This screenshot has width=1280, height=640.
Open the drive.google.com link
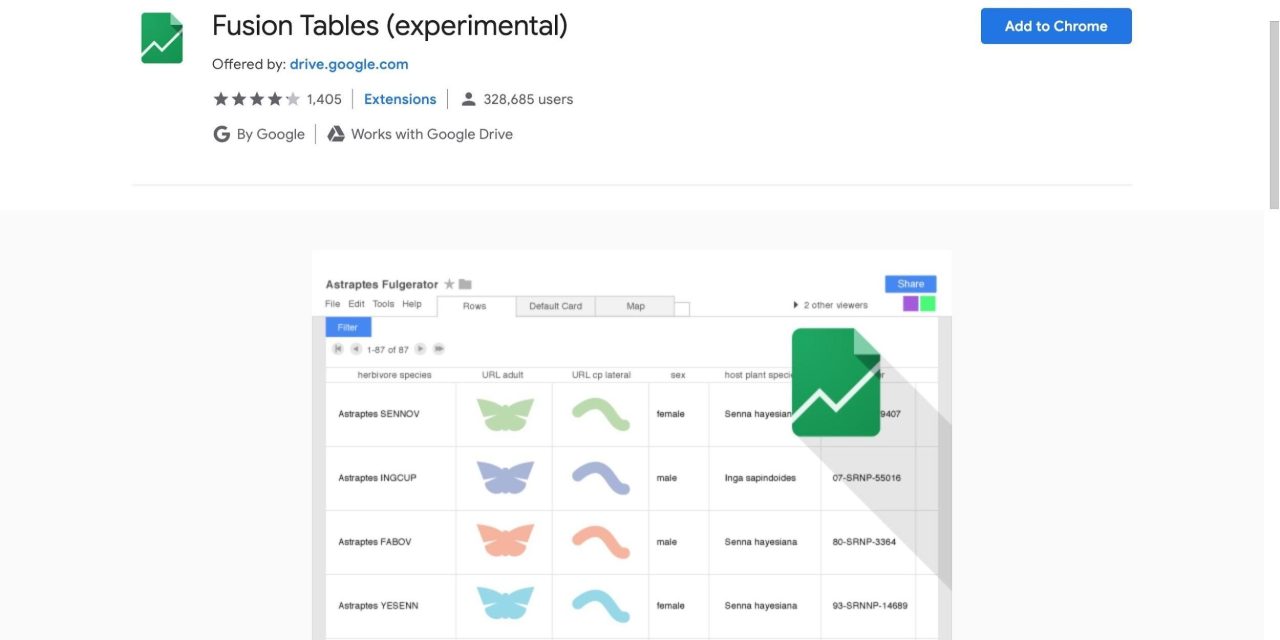[349, 64]
